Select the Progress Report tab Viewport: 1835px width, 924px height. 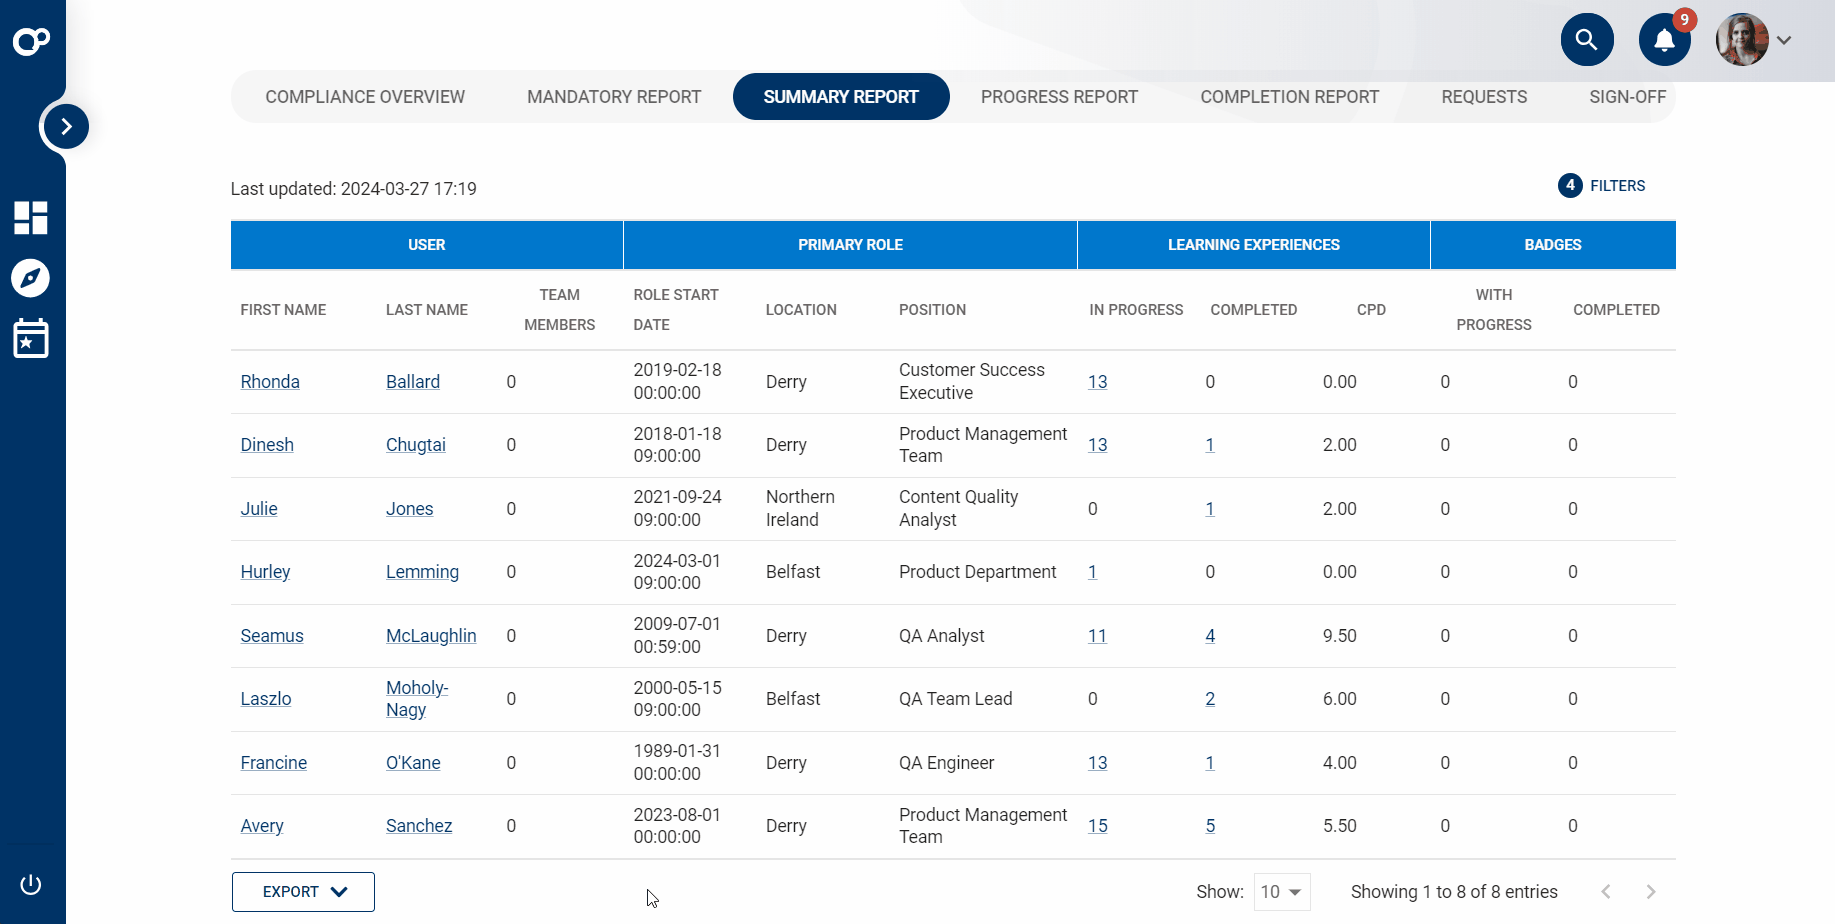click(x=1059, y=96)
